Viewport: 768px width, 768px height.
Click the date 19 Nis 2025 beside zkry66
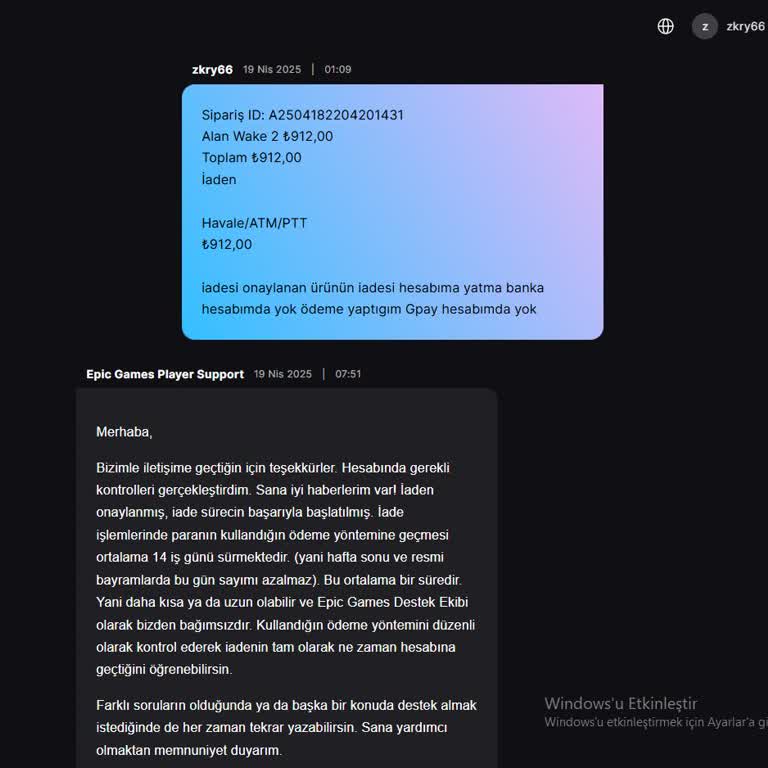272,70
